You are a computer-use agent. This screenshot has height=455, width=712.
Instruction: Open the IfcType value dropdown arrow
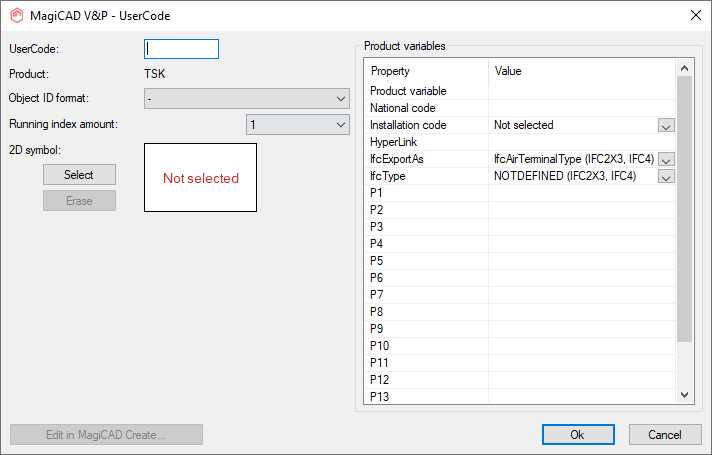[x=667, y=177]
